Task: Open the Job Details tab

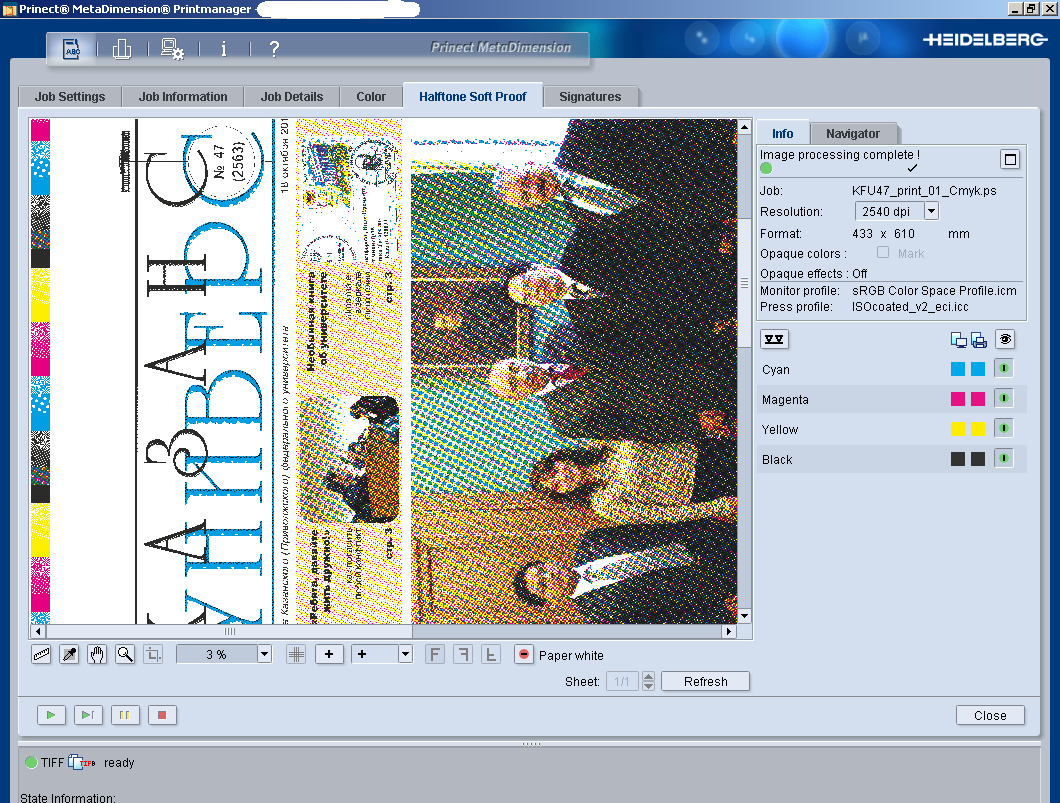Action: pyautogui.click(x=292, y=97)
